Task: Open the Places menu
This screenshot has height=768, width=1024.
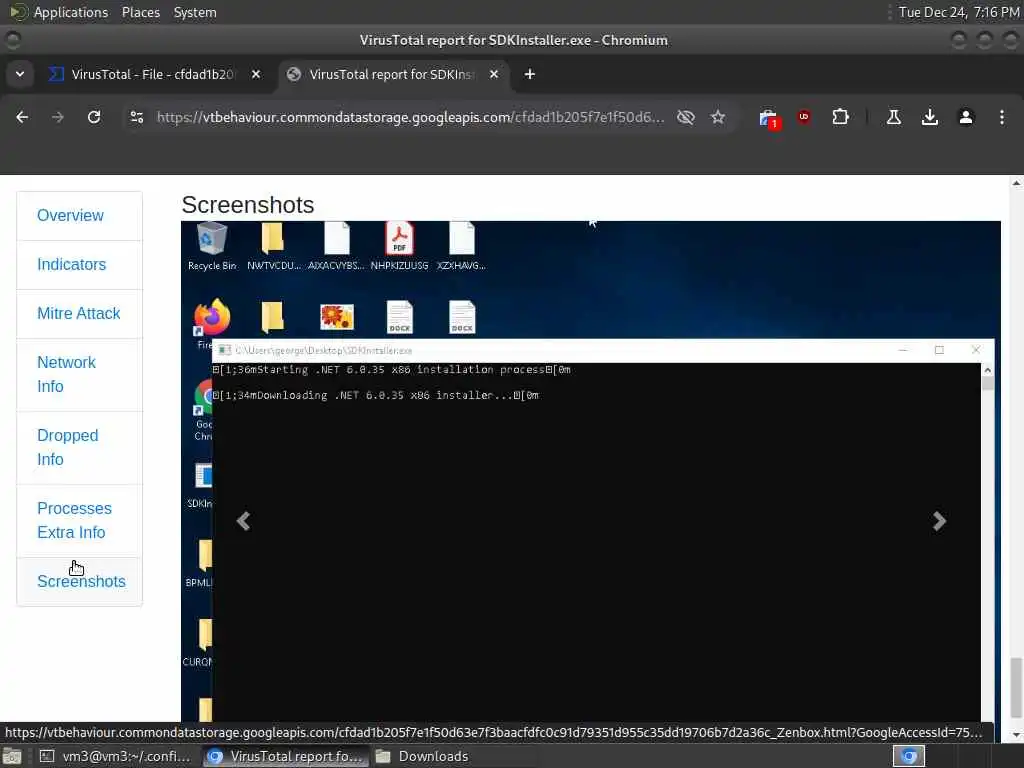Action: [140, 12]
